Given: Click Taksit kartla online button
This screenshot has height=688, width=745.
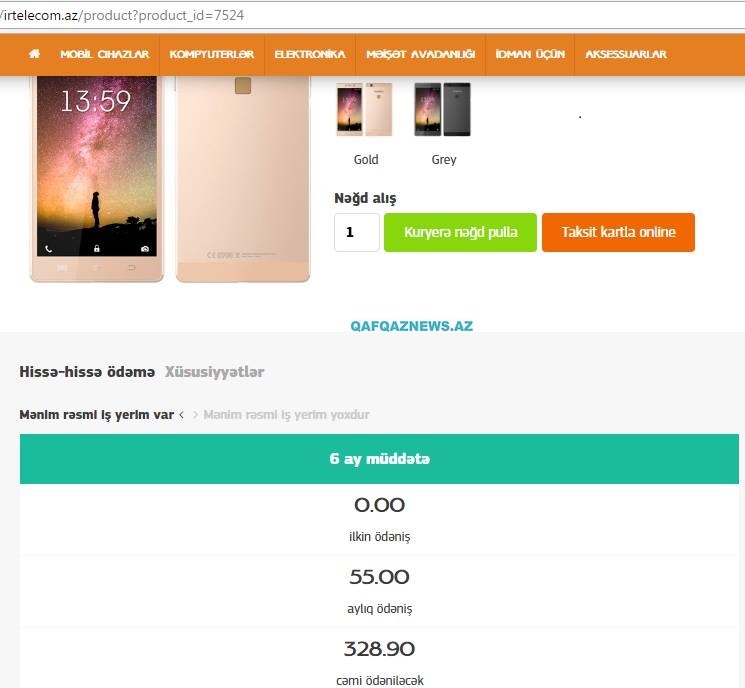Looking at the screenshot, I should click(618, 232).
